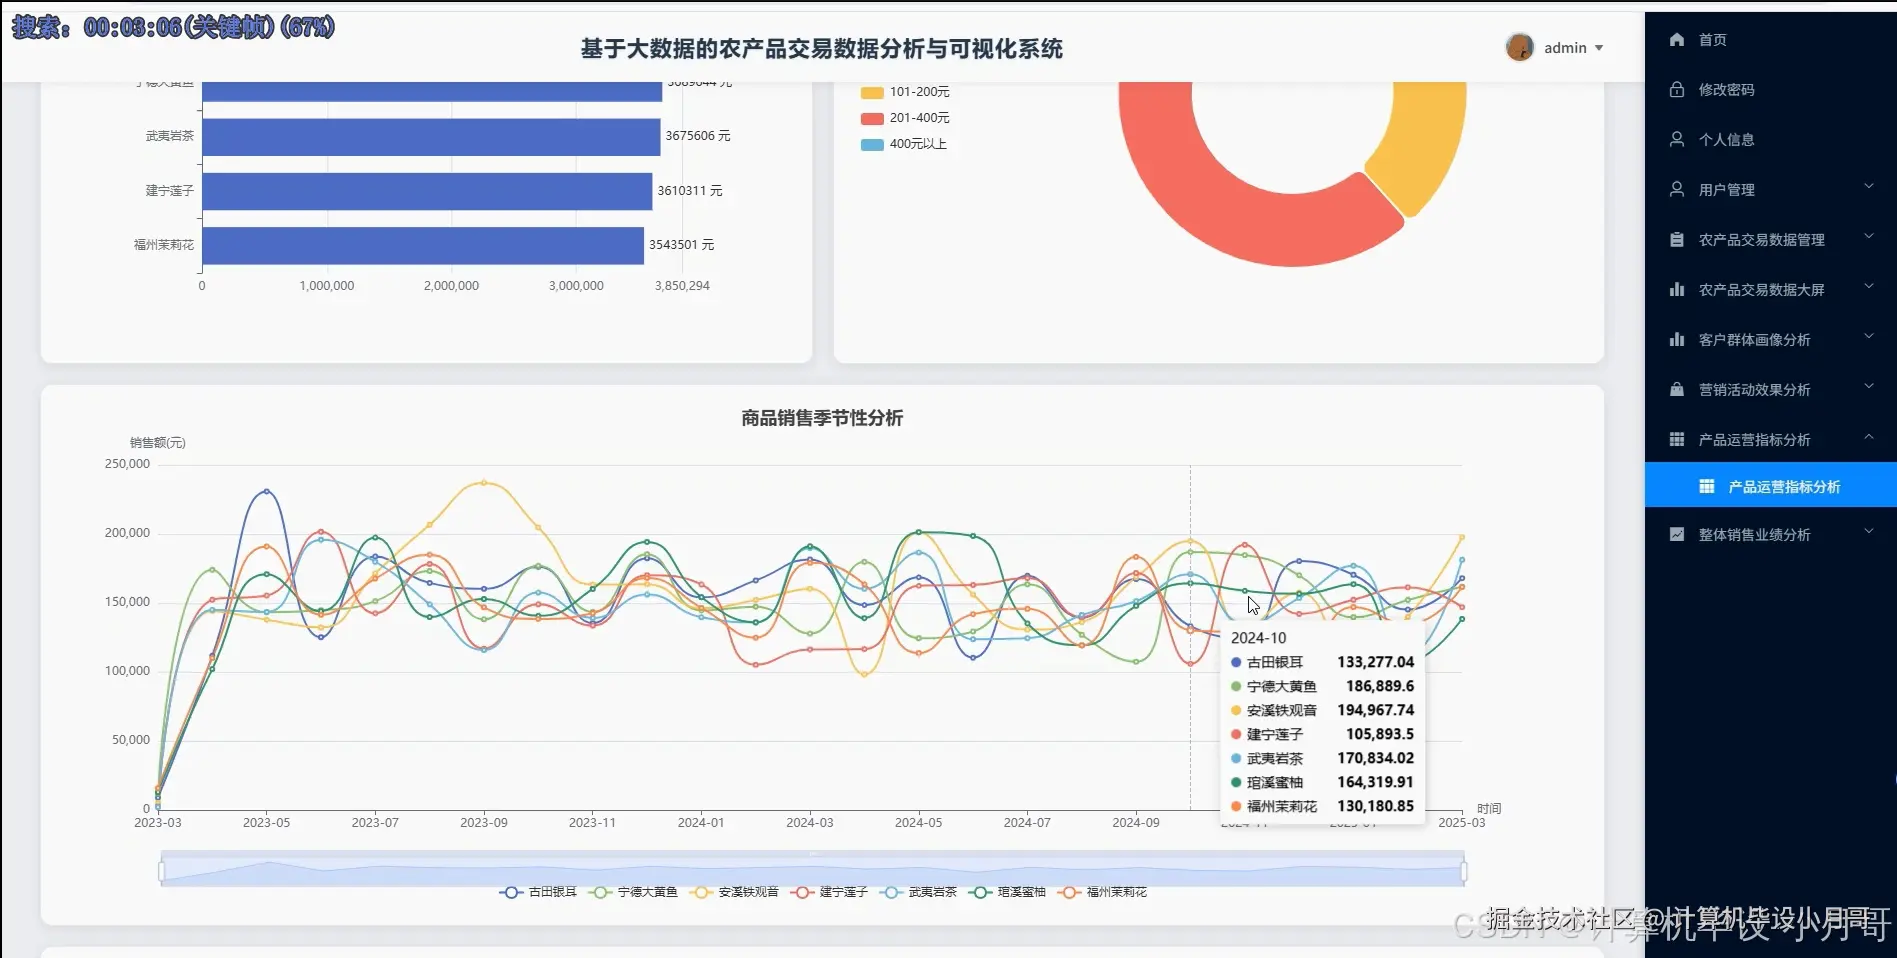
Task: Toggle the 宁德大黄鱼 legend series
Action: [x=633, y=892]
